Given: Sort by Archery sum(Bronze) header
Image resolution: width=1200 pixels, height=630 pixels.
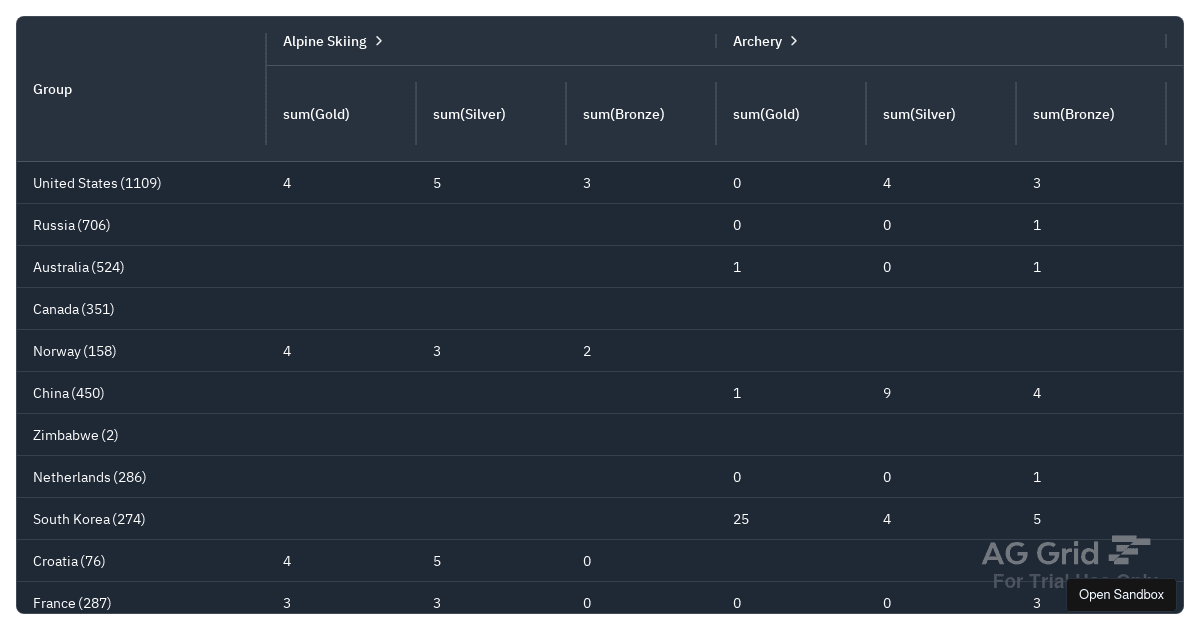Looking at the screenshot, I should tap(1091, 114).
